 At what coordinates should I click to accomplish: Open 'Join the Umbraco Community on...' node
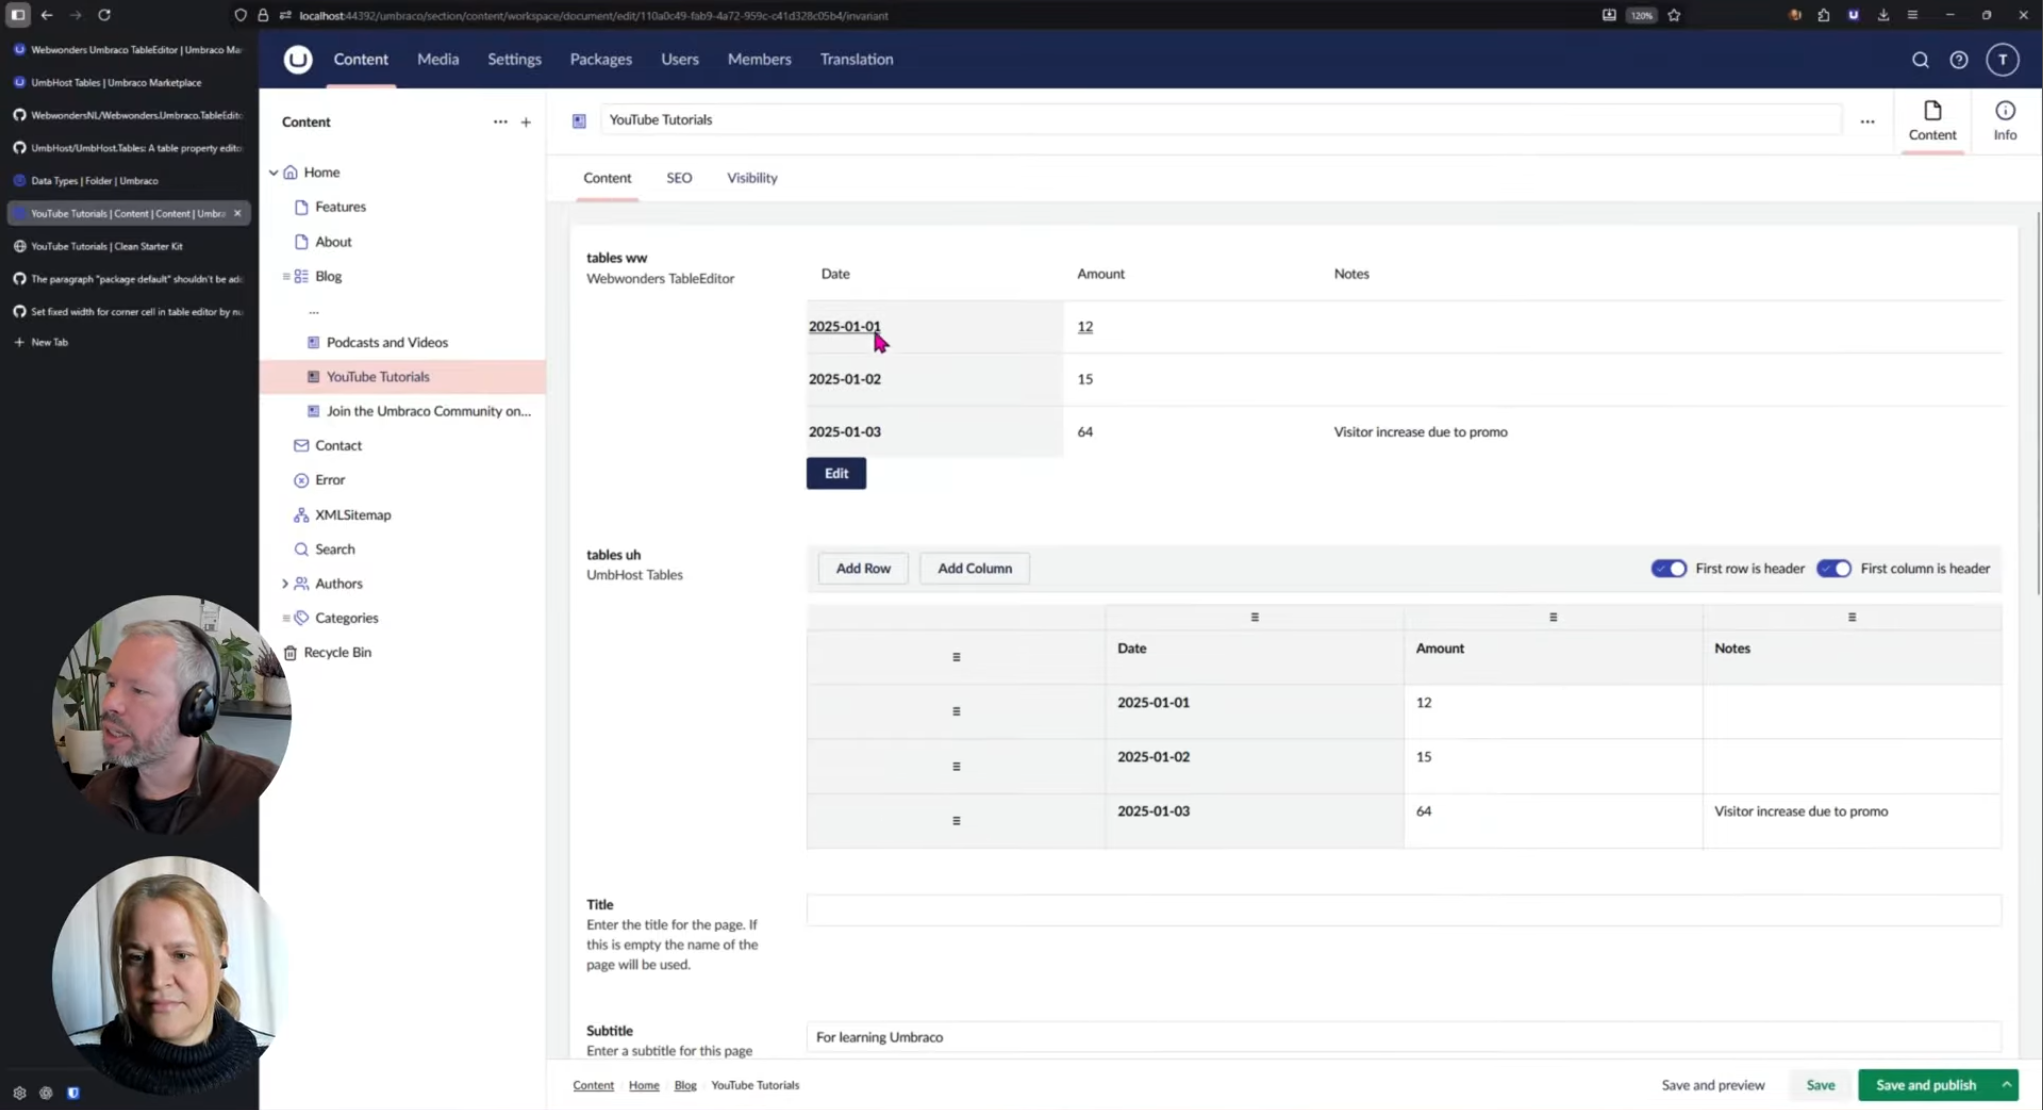(x=428, y=411)
